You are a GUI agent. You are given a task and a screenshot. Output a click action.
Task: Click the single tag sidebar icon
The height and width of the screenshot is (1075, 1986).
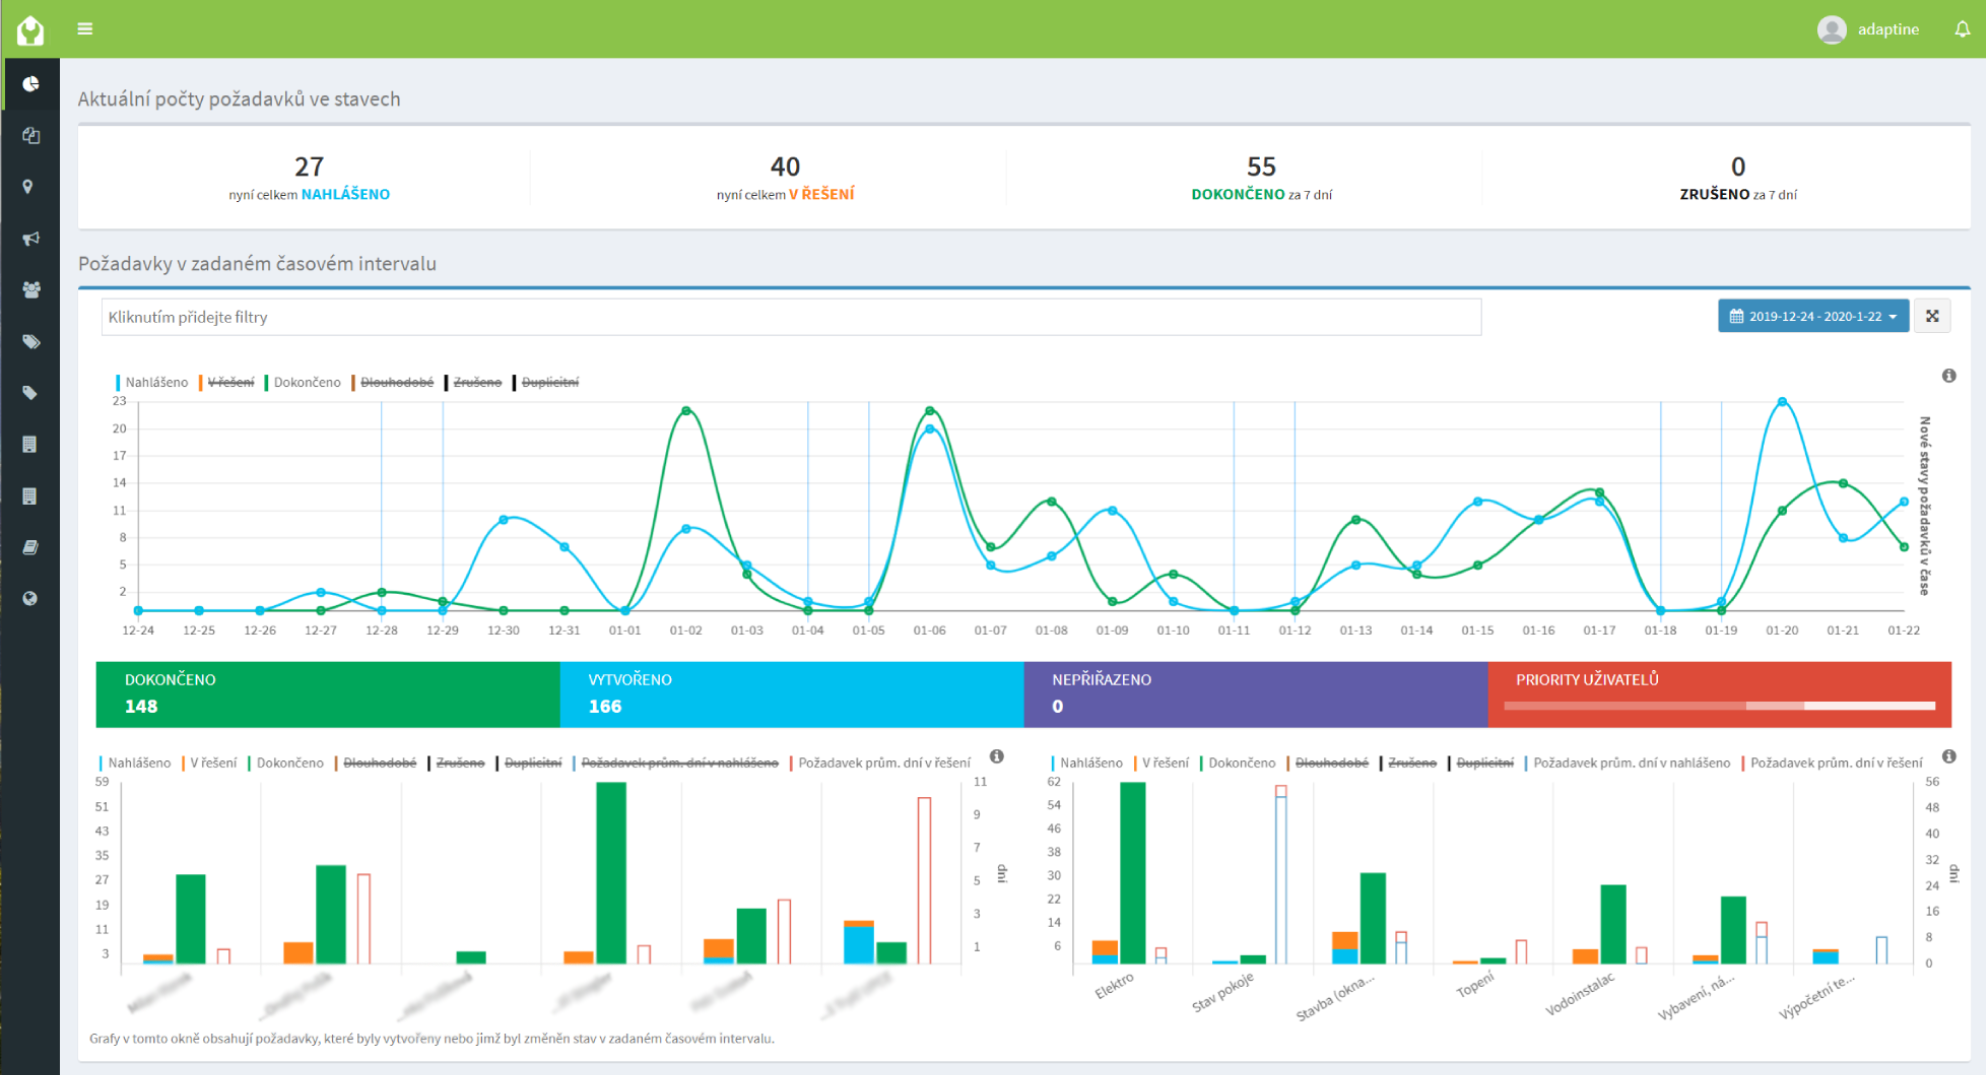click(30, 392)
